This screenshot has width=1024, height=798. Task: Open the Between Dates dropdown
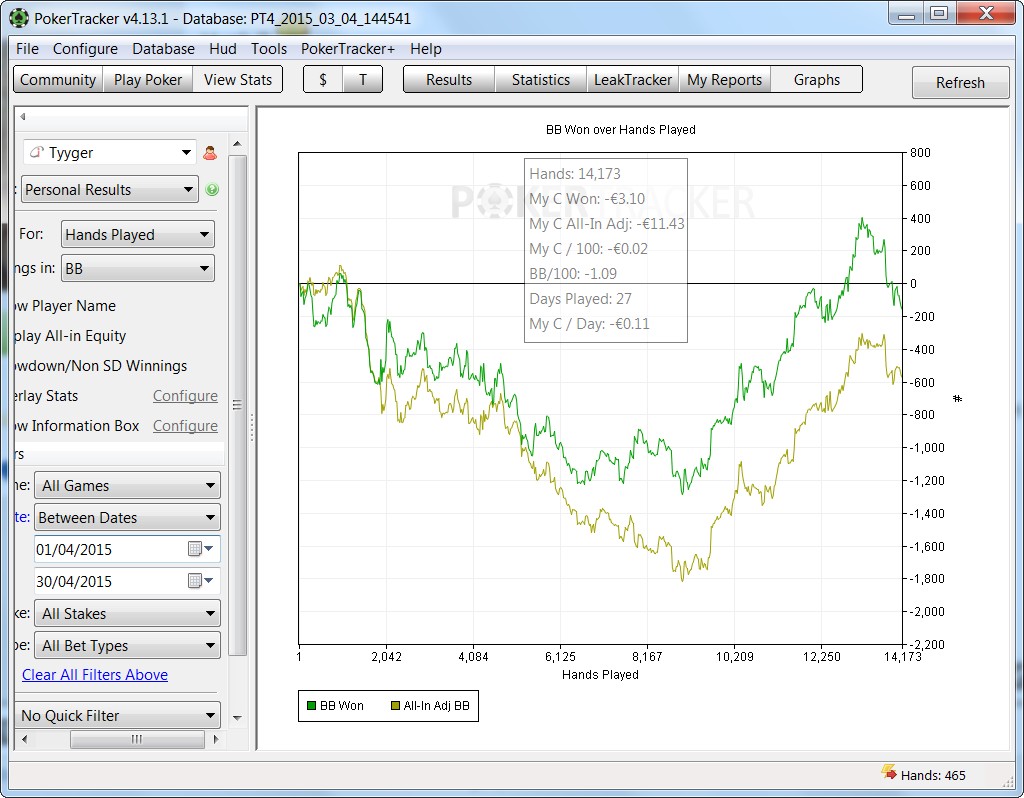(127, 517)
